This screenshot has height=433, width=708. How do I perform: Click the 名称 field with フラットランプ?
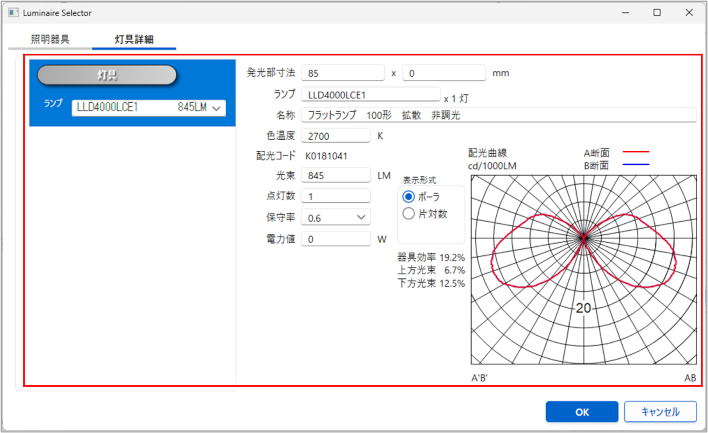(x=498, y=115)
